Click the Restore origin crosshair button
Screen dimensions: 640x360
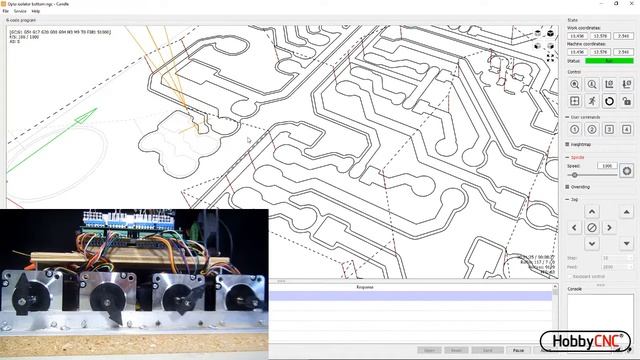pos(575,101)
